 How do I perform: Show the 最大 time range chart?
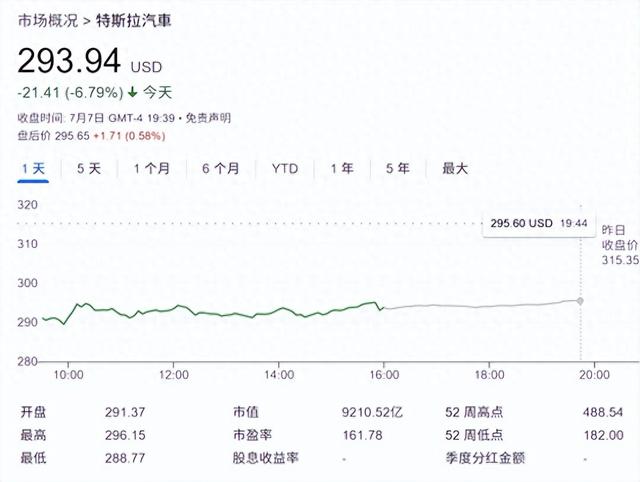[455, 169]
